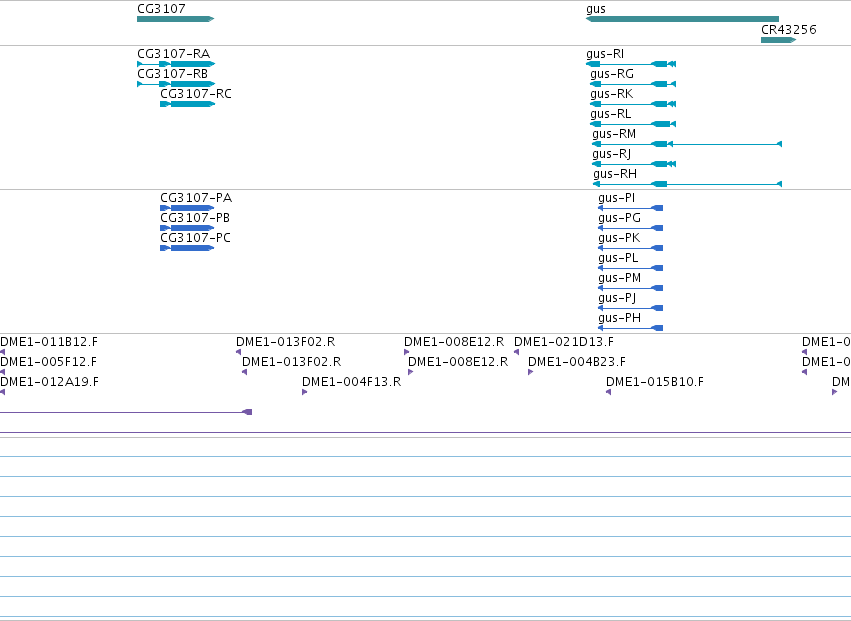The width and height of the screenshot is (851, 621).
Task: Click the gus-PL protein glyph
Action: click(x=630, y=268)
